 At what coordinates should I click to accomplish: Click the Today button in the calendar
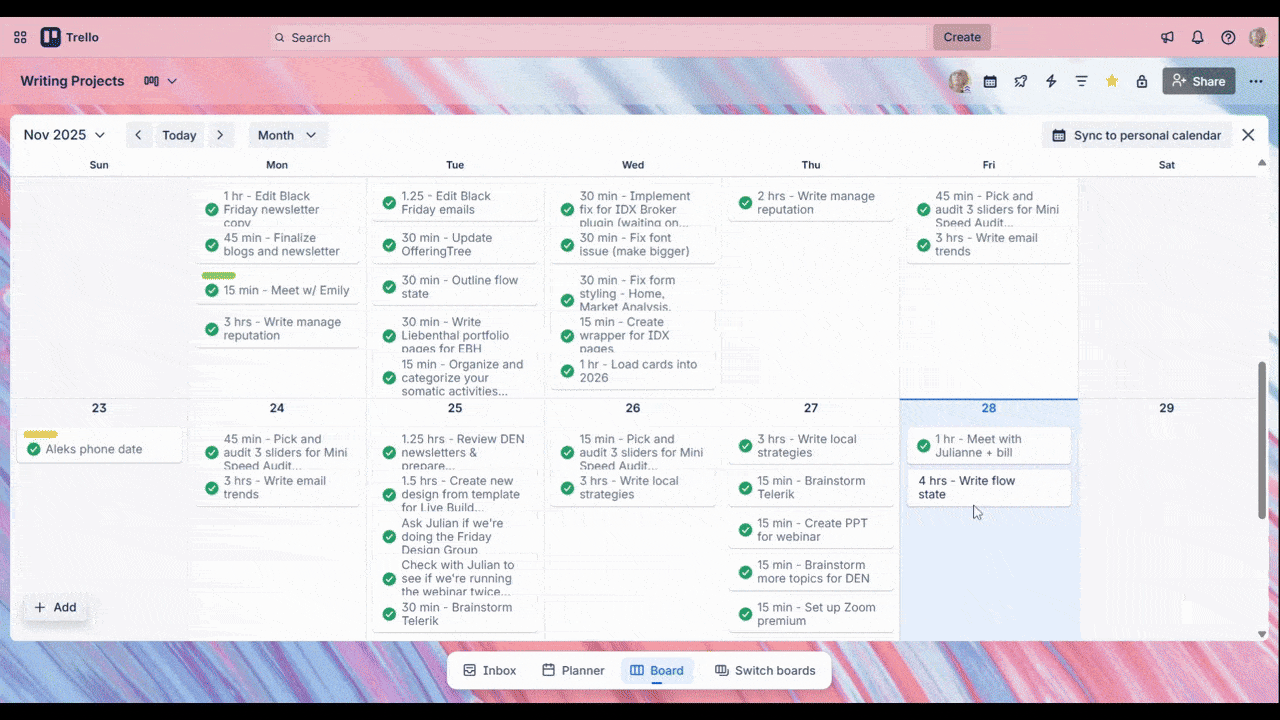pyautogui.click(x=179, y=135)
